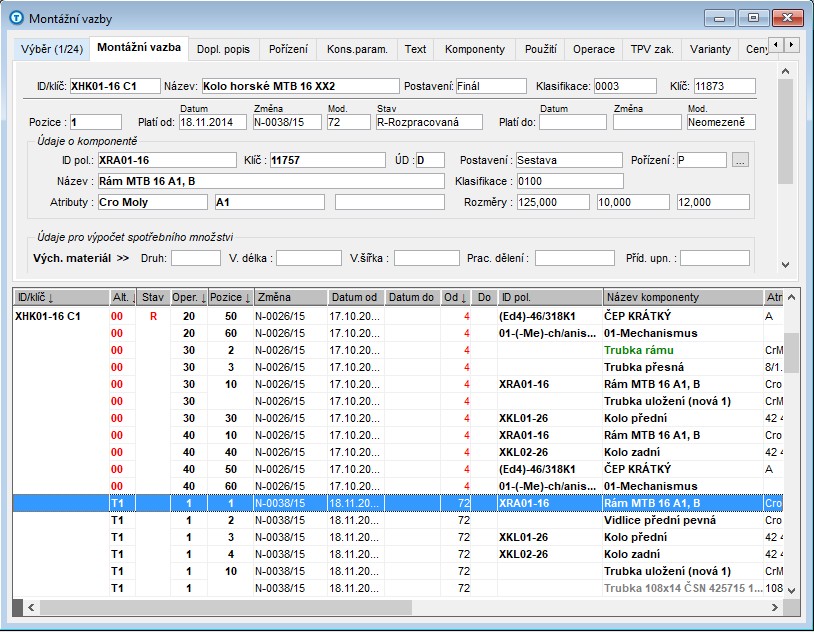Click the table's horizontal scrollbar thumb
814x633 pixels.
(226, 607)
